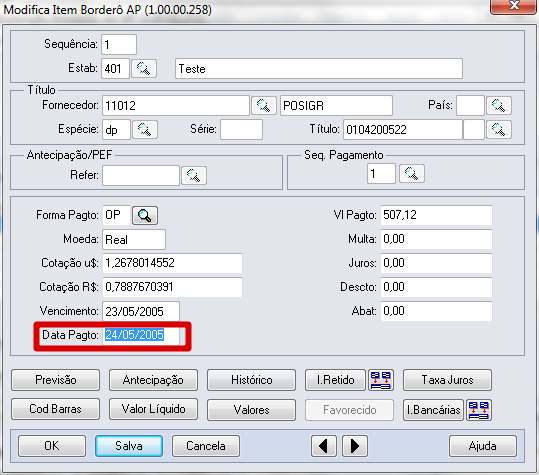The width and height of the screenshot is (539, 475).
Task: Click the Moeda field showing Real
Action: point(134,240)
